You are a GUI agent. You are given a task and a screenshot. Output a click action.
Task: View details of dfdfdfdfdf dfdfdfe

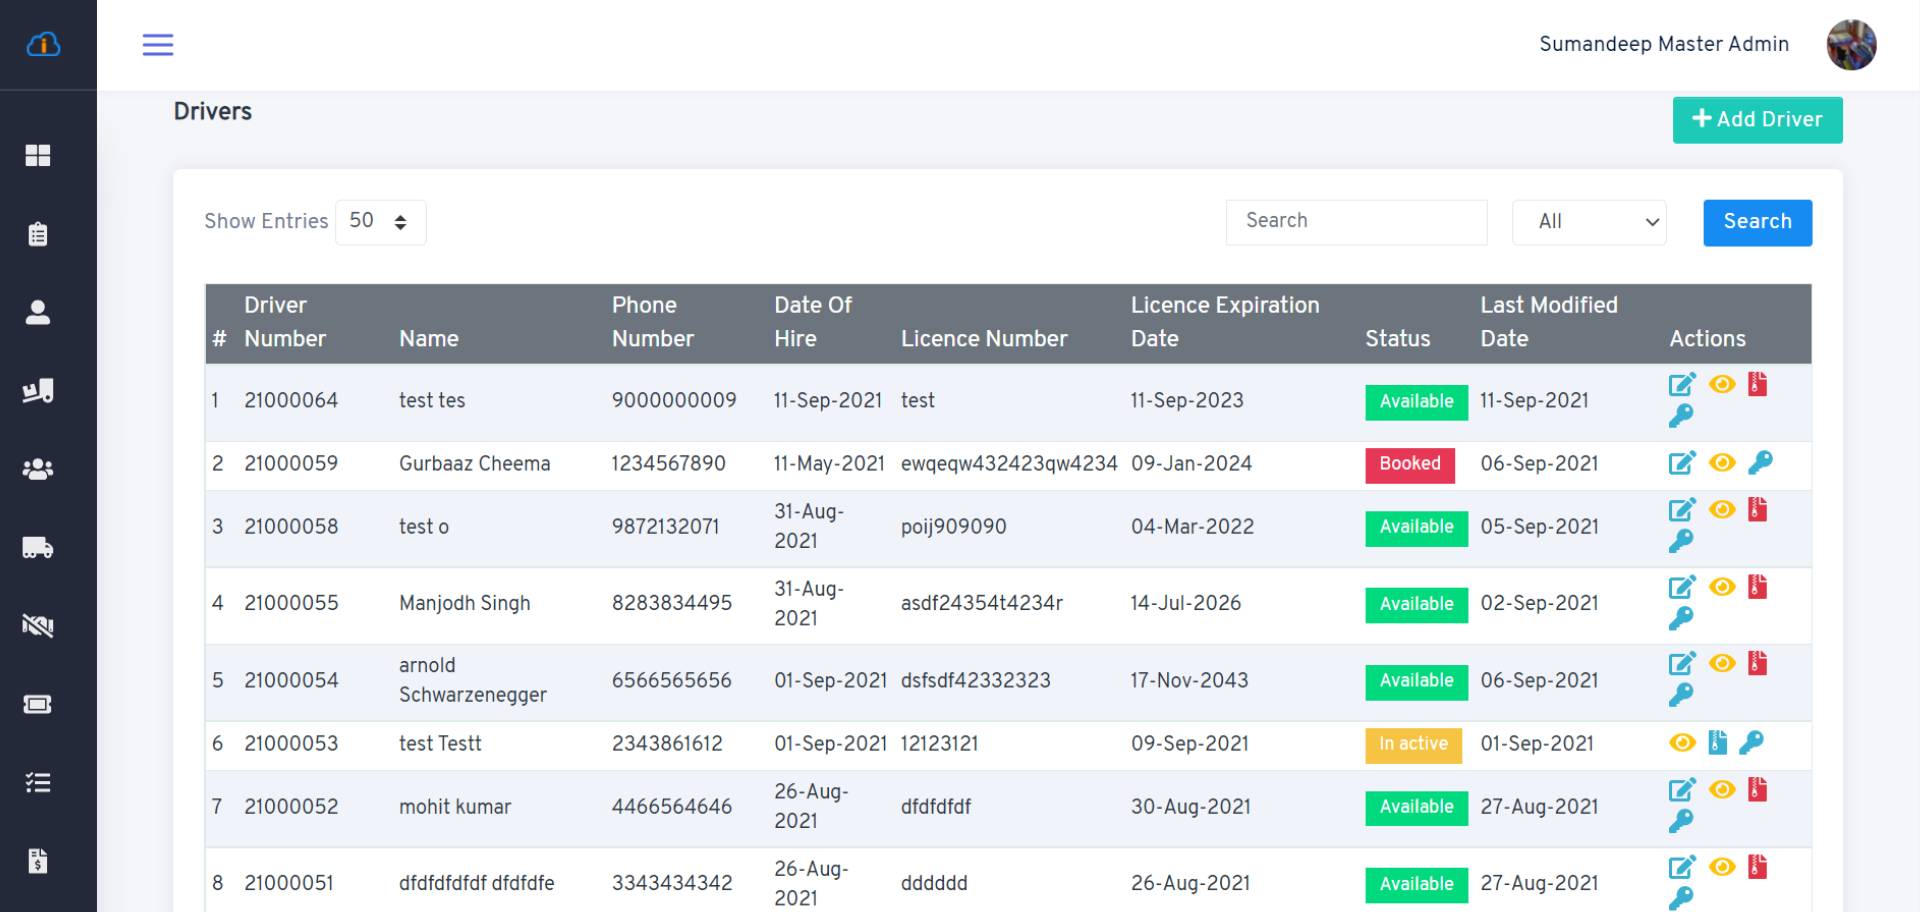coord(1722,866)
